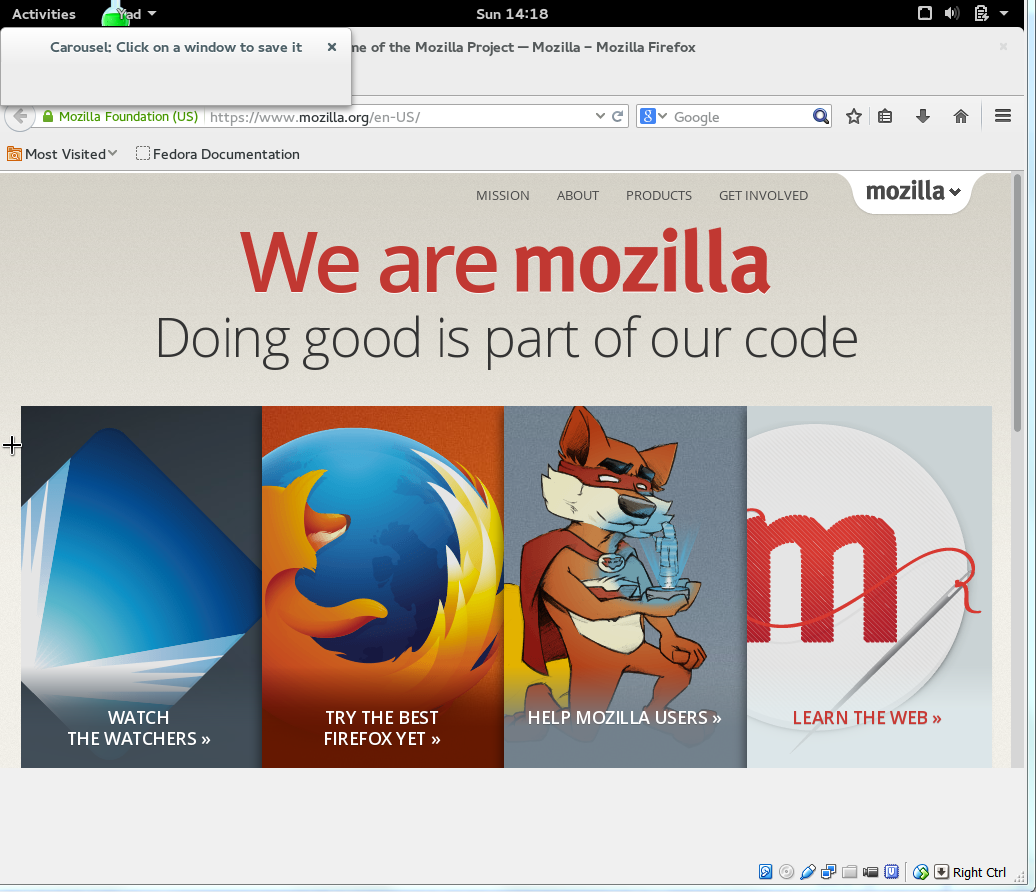The image size is (1036, 892).
Task: Click in the Google search field
Action: 740,117
